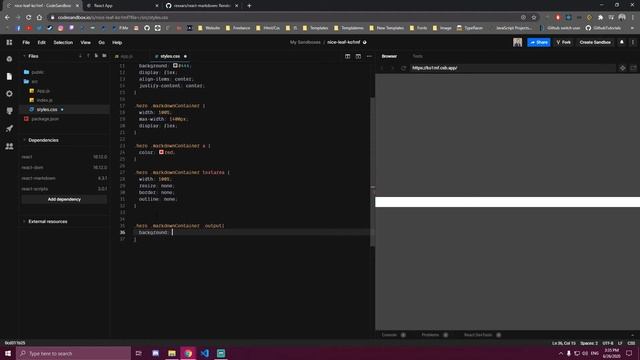640x360 pixels.
Task: Open the Configuration gear icon in sidebar
Action: 9,93
